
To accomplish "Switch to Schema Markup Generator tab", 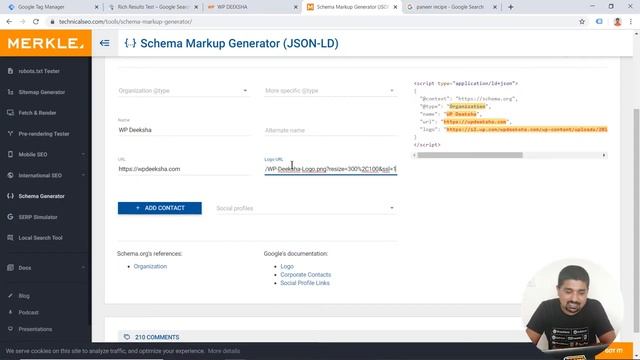I will pyautogui.click(x=352, y=7).
